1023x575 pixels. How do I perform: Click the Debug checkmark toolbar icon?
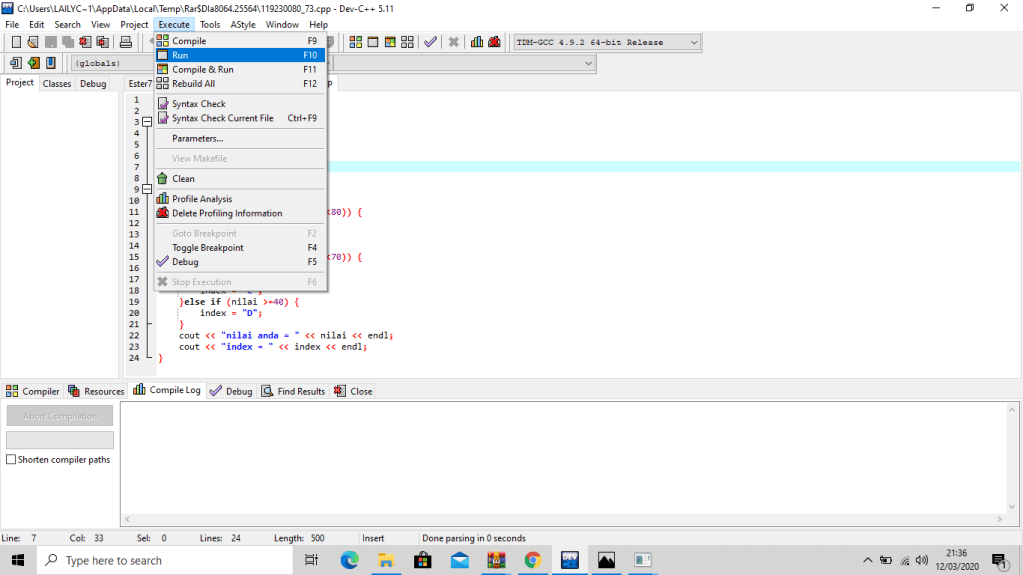430,42
